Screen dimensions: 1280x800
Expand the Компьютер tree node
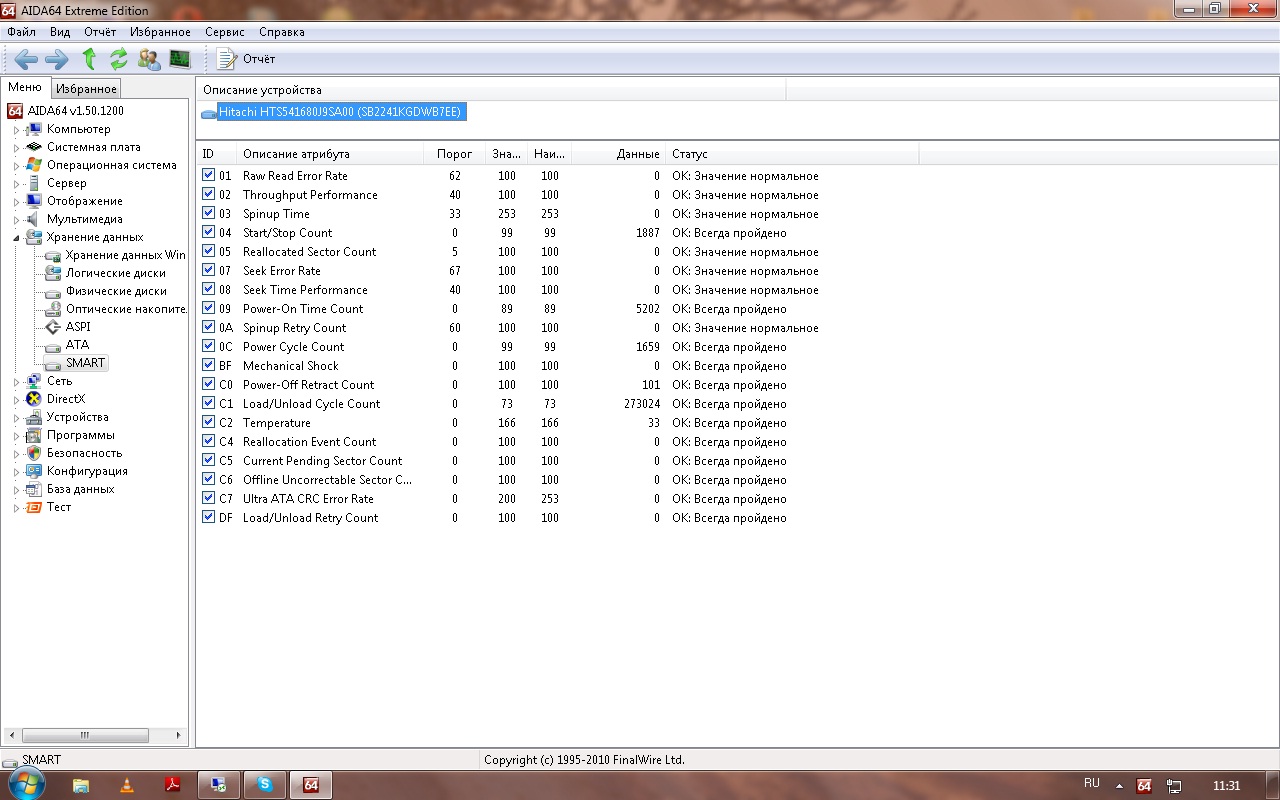coord(16,130)
